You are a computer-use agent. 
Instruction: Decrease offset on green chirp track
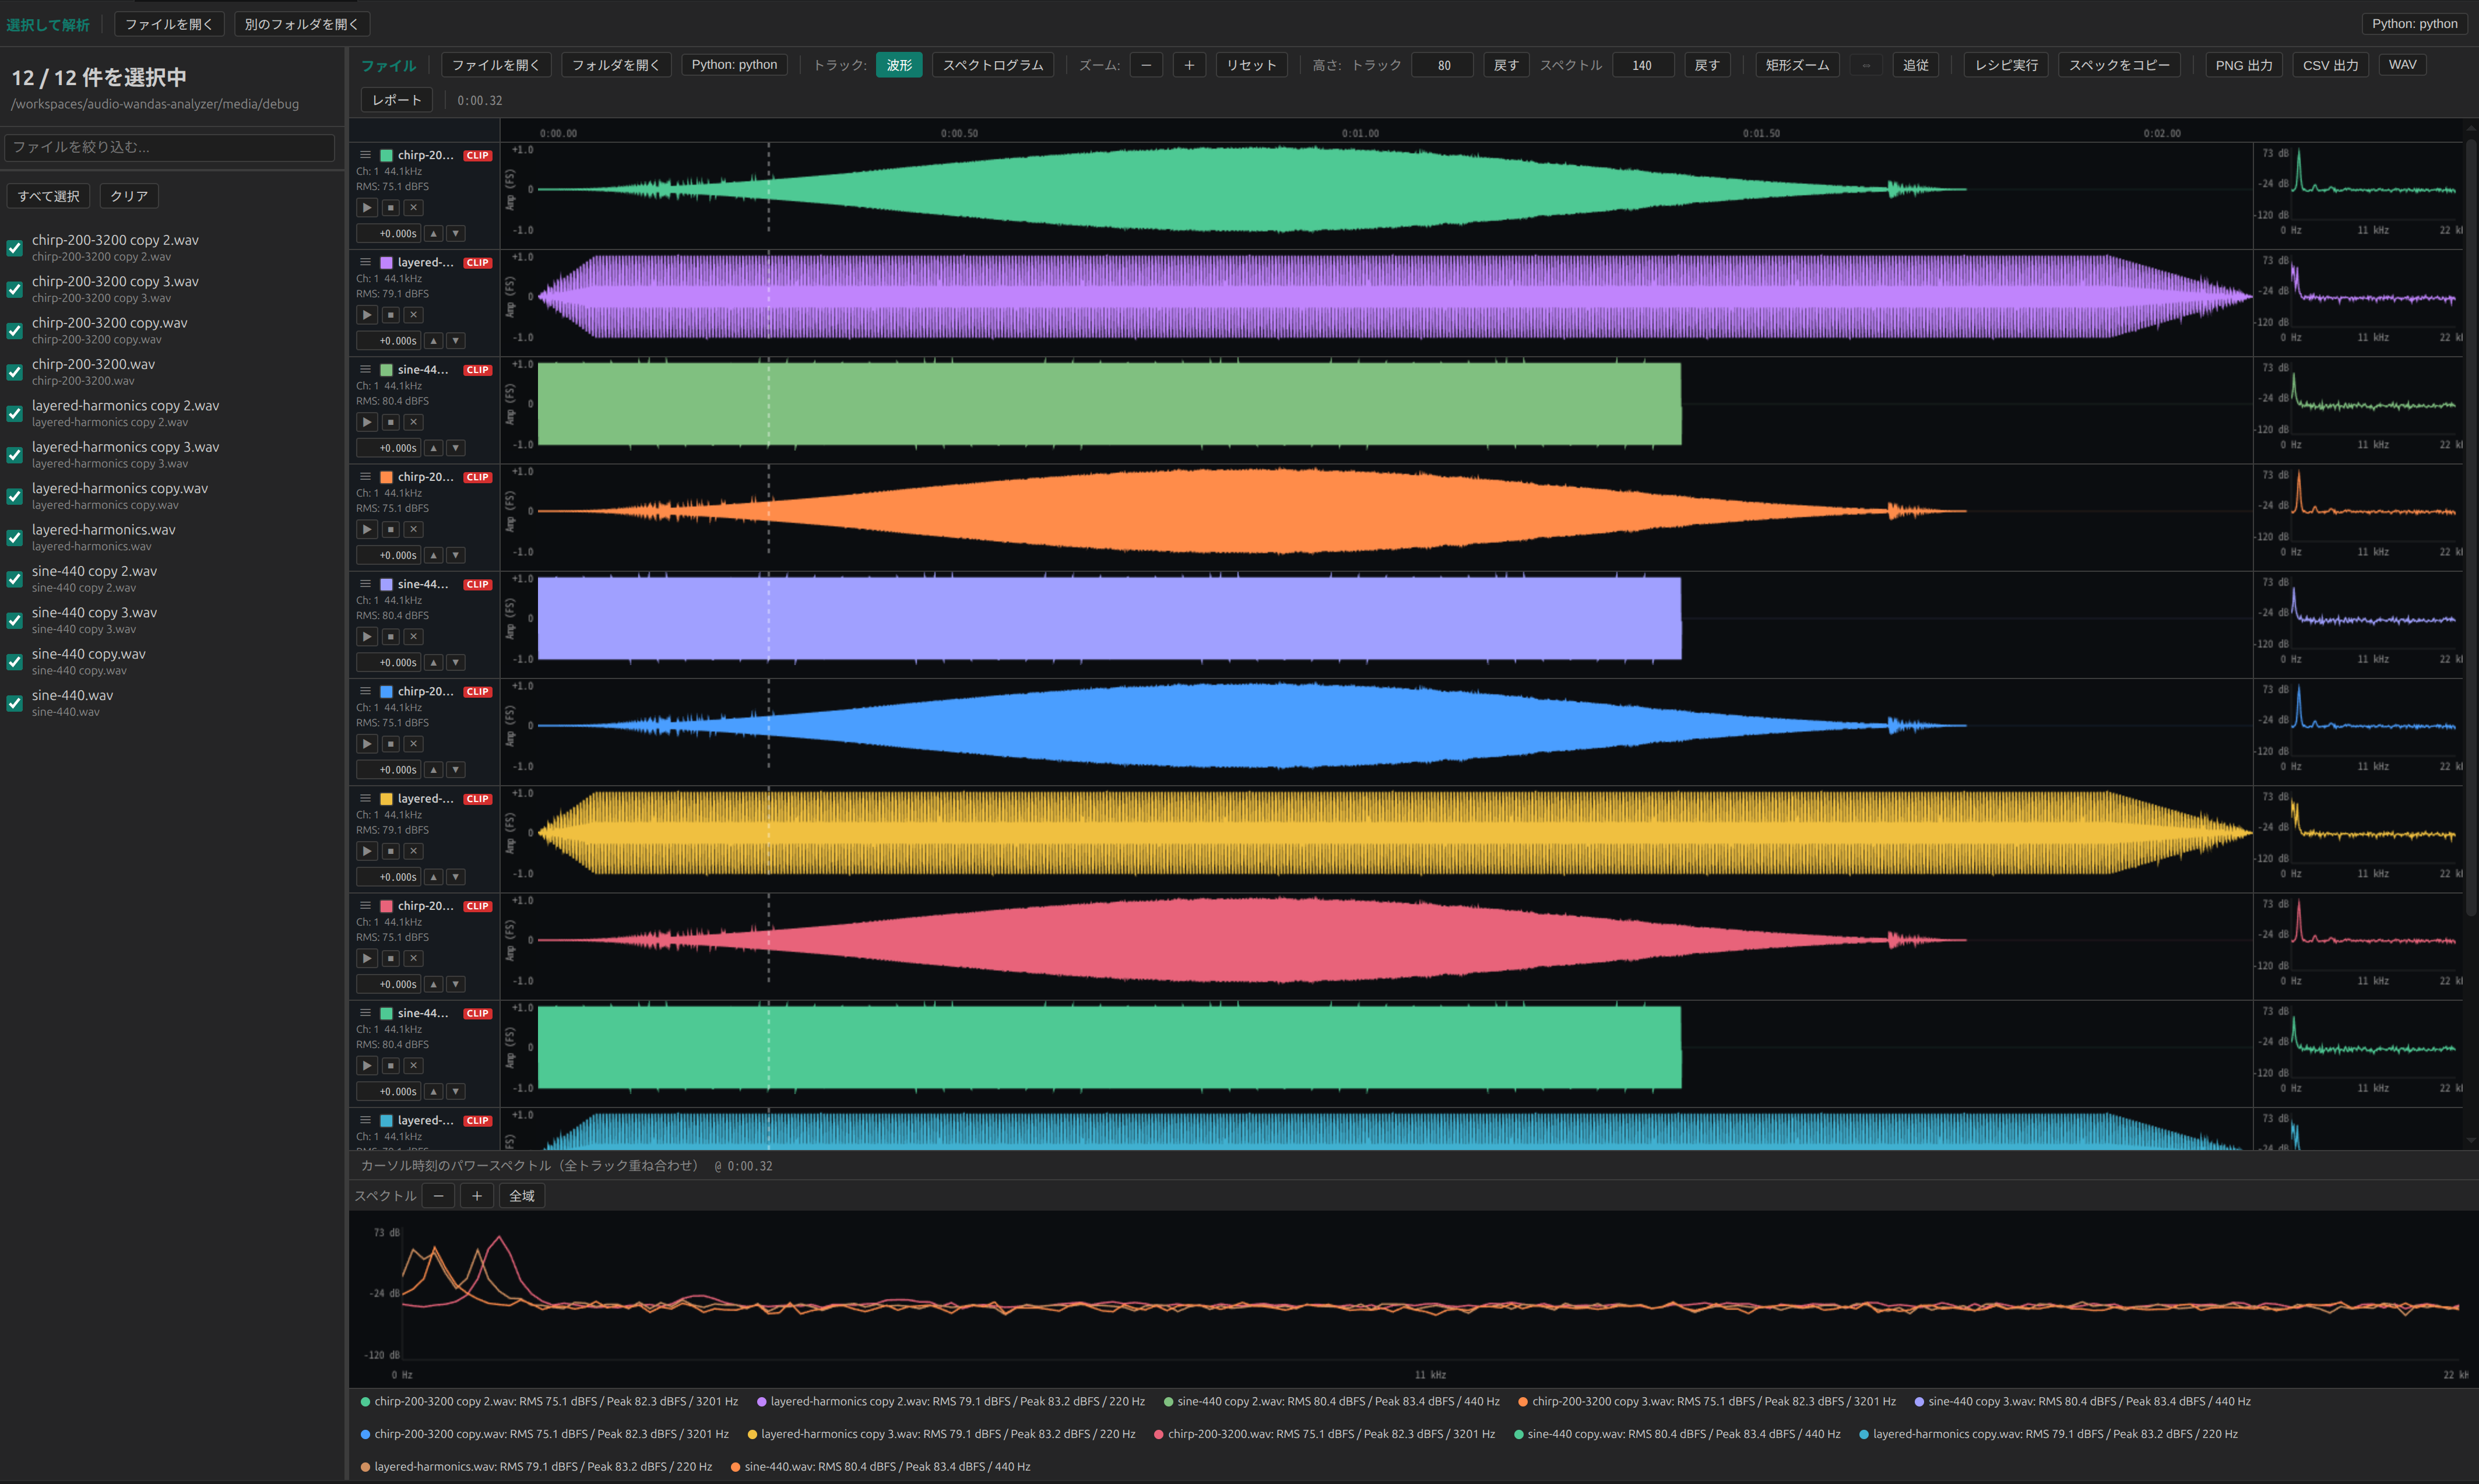pyautogui.click(x=456, y=234)
